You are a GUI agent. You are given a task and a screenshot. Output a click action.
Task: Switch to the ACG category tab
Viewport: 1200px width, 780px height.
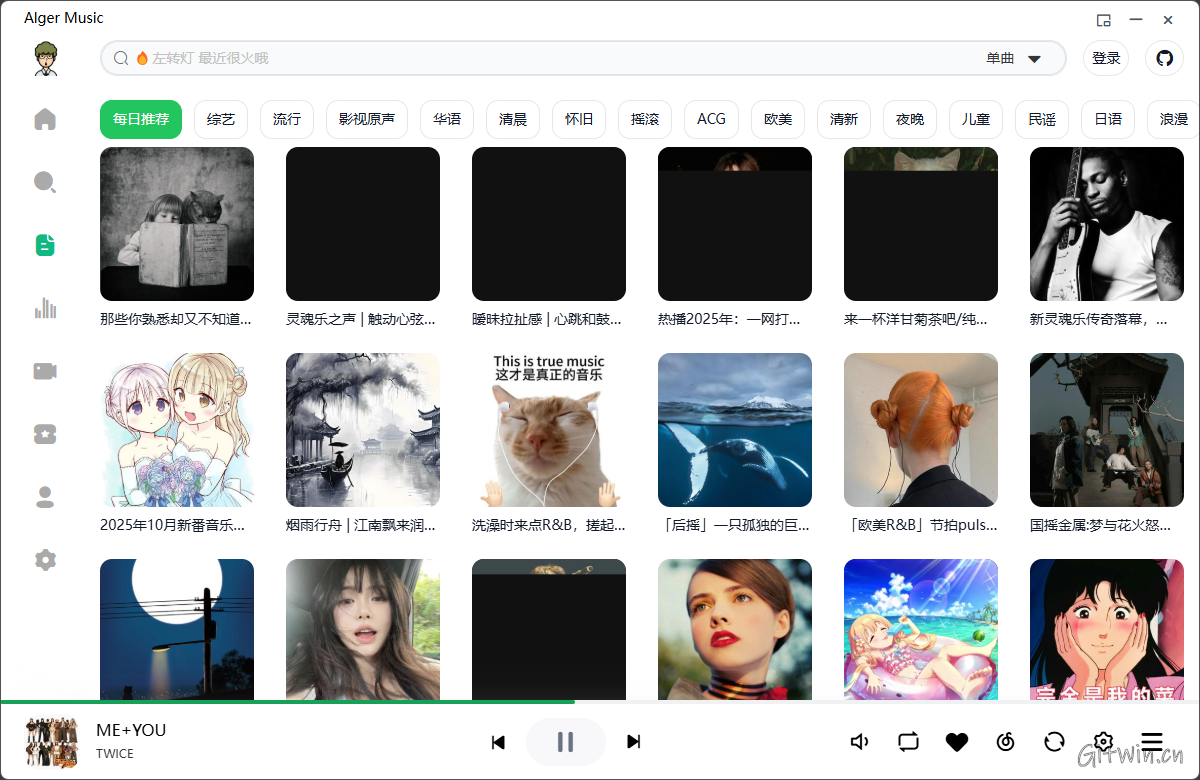tap(711, 119)
